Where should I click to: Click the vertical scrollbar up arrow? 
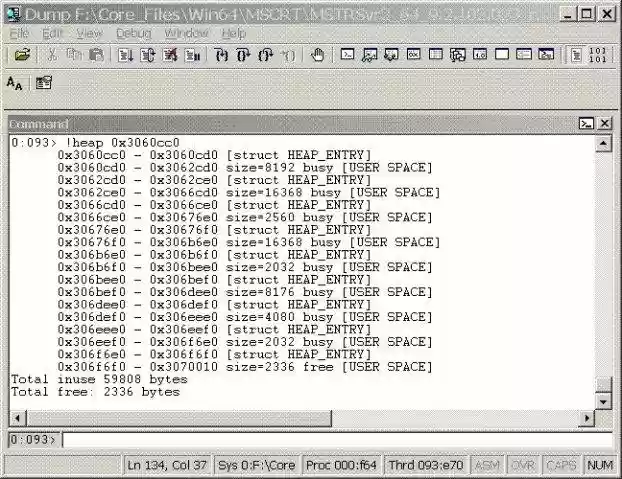(603, 144)
